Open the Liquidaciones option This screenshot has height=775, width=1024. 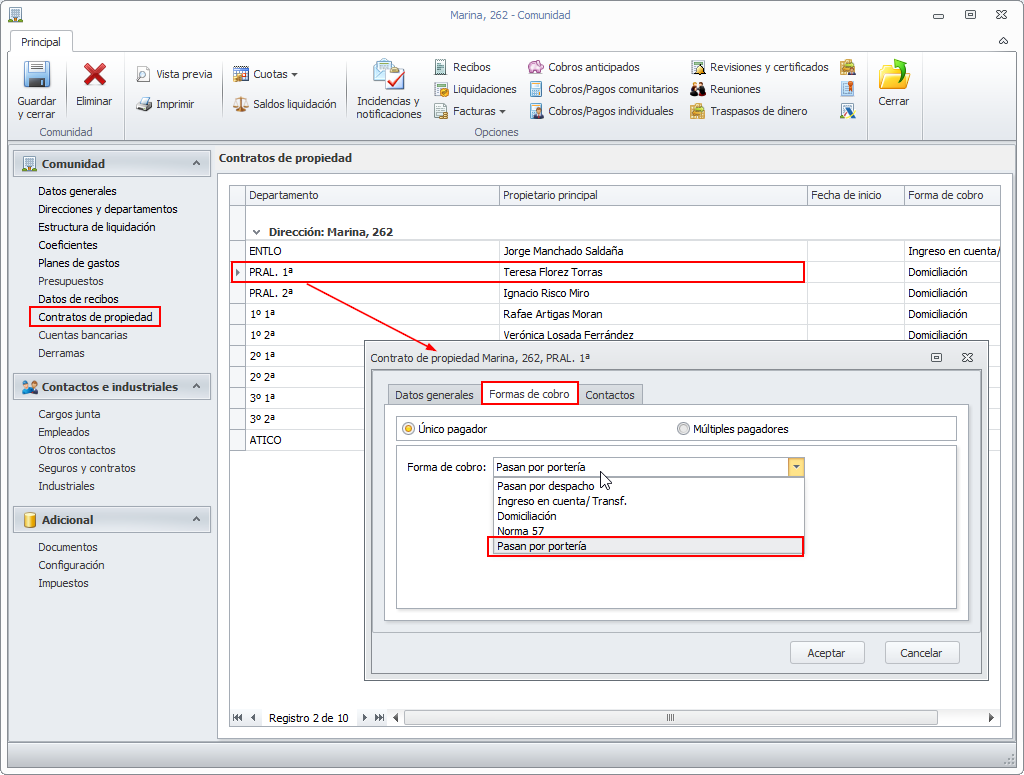pos(475,89)
